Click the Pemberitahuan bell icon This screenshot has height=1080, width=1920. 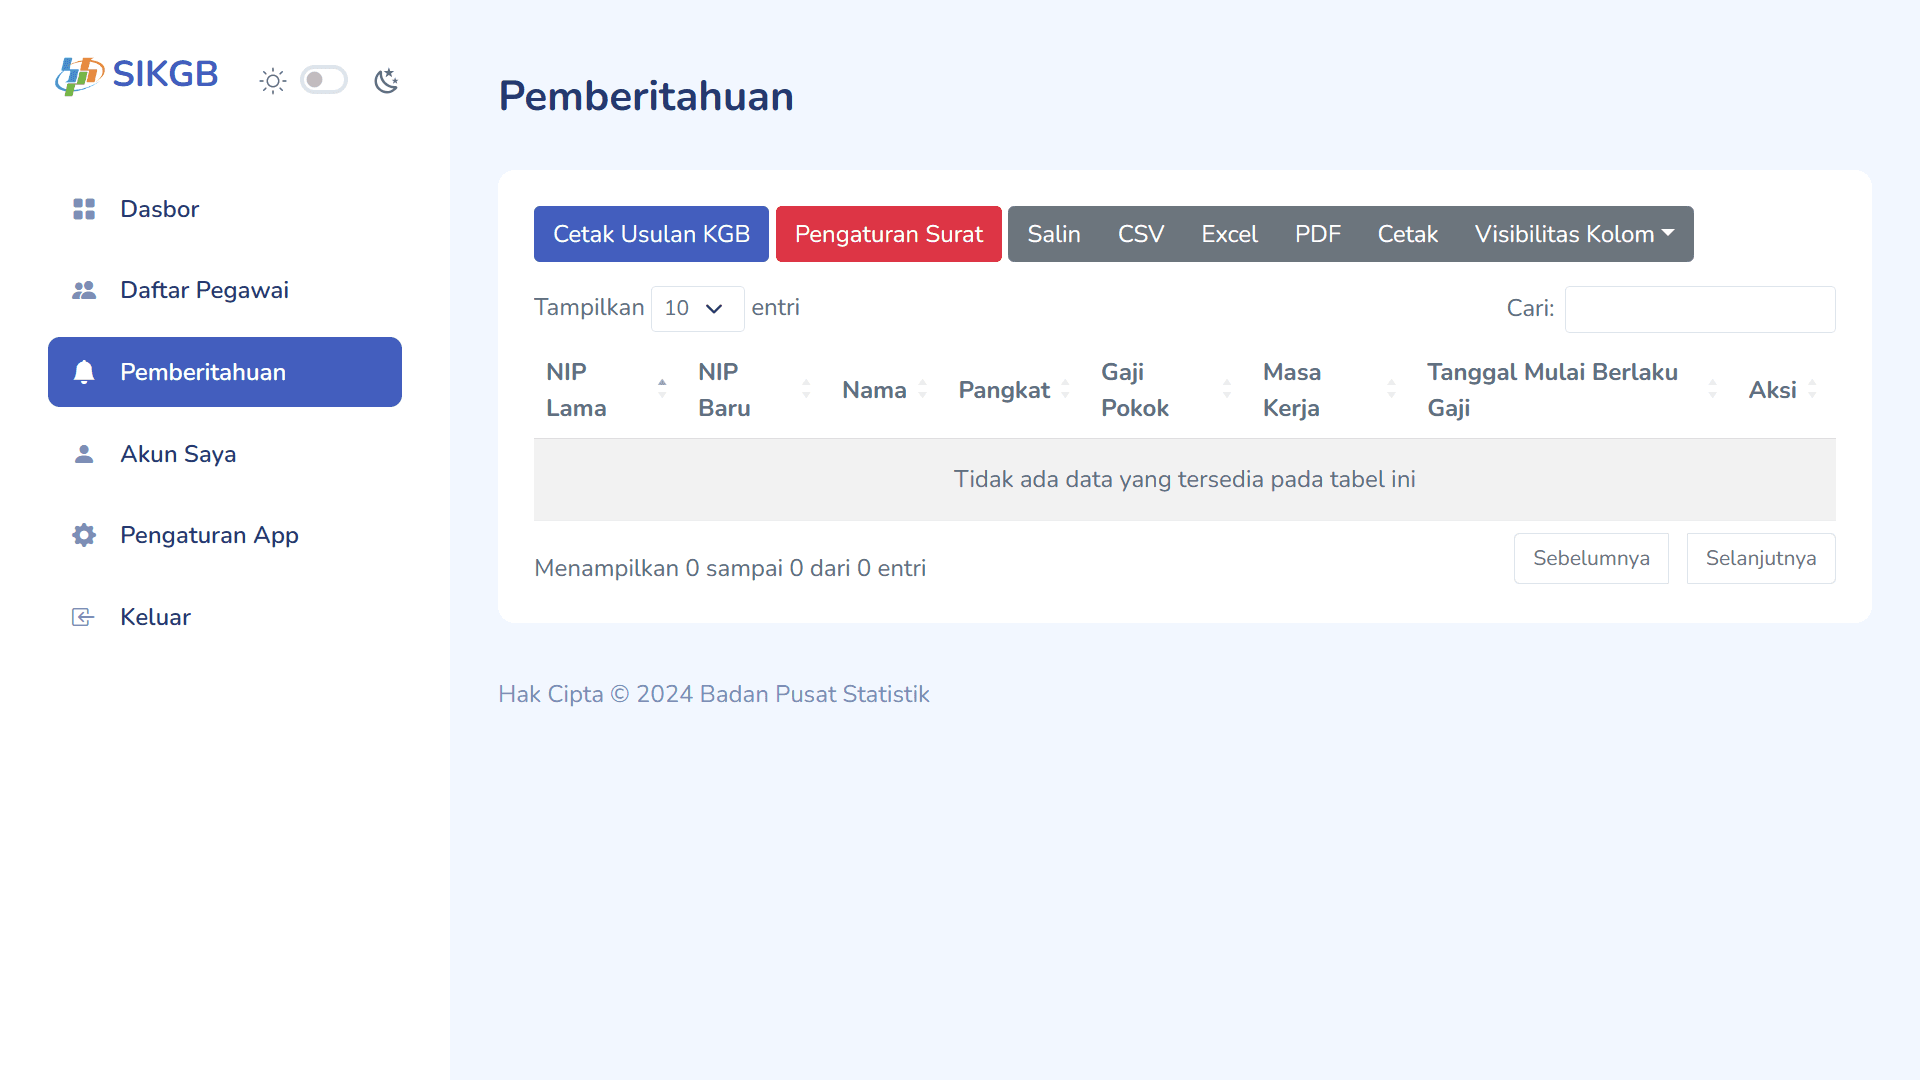[84, 371]
